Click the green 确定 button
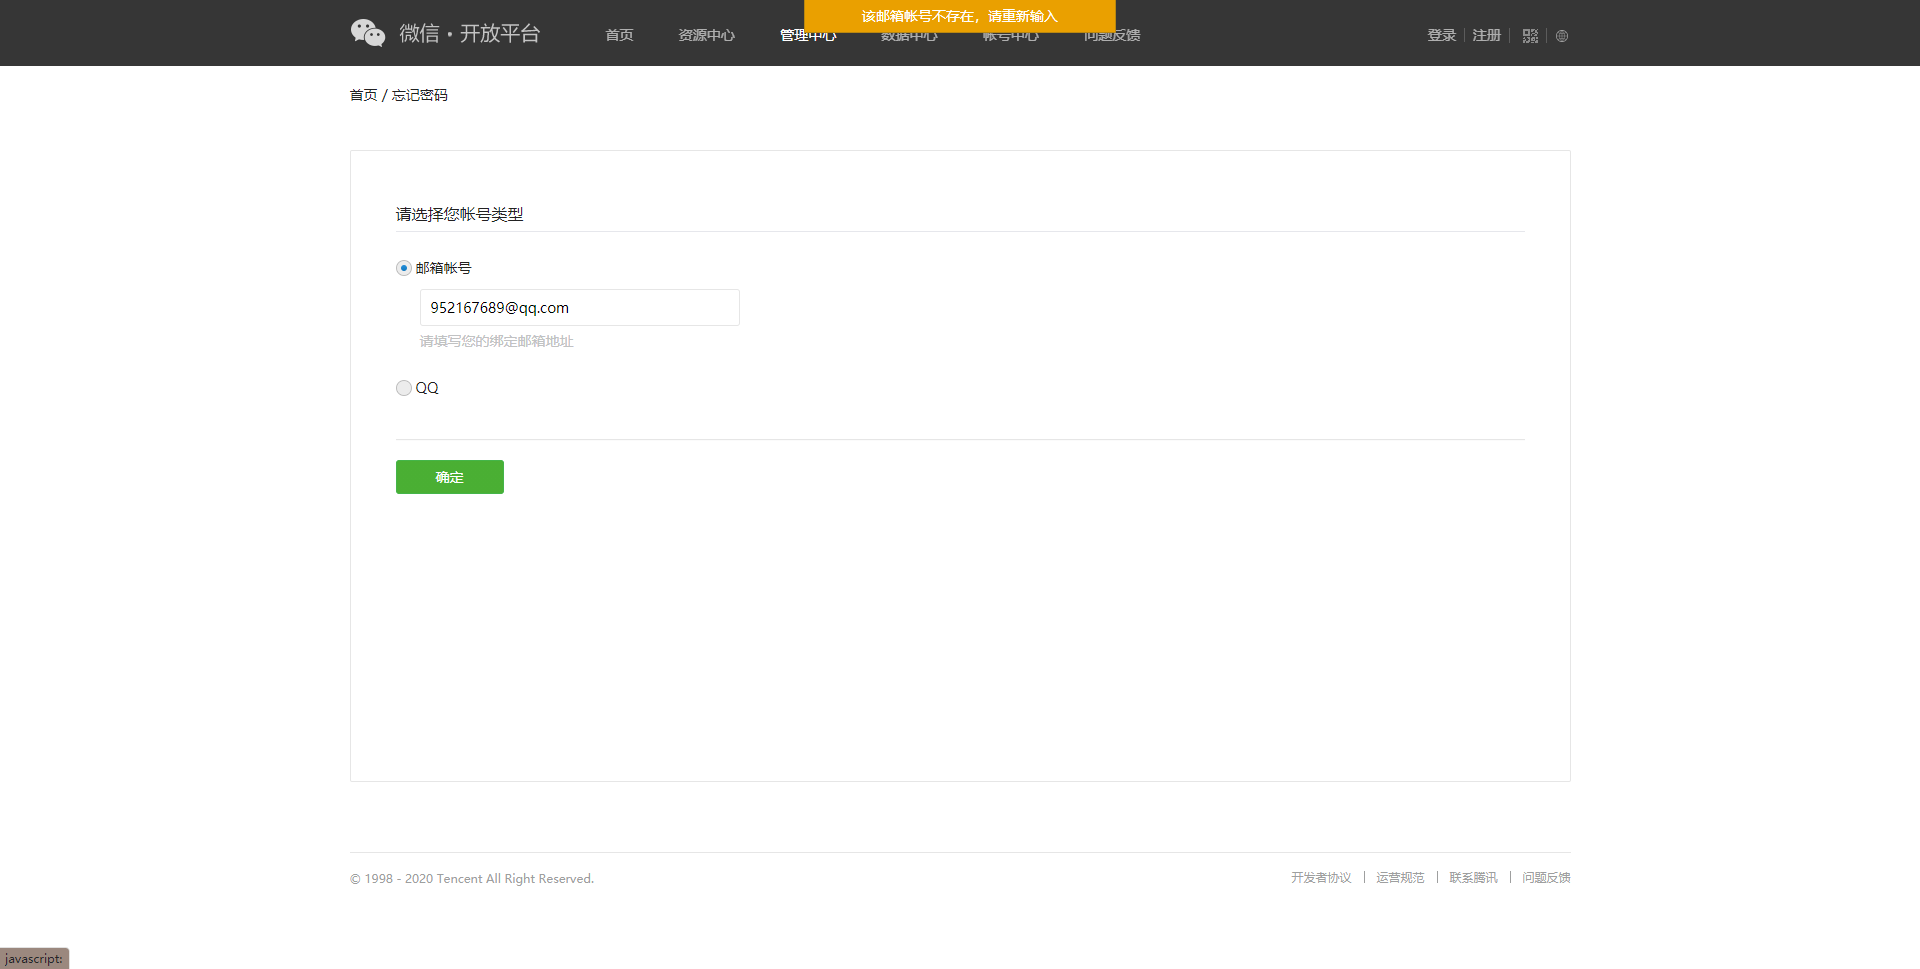 450,477
